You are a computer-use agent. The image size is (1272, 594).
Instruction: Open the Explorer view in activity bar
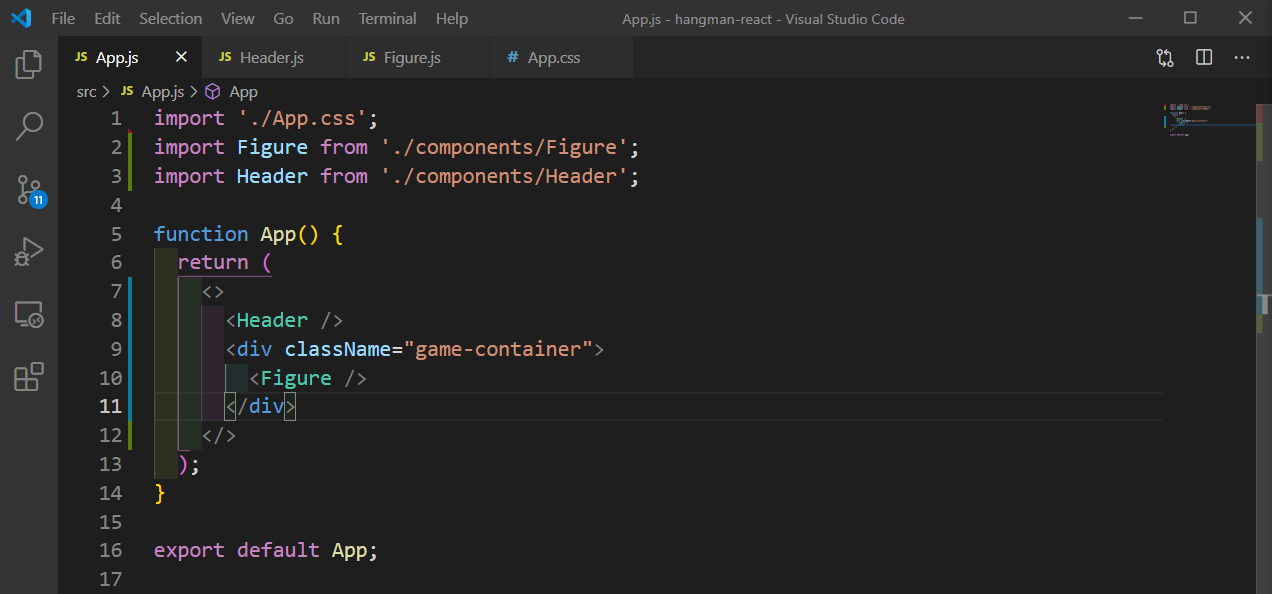pos(29,65)
